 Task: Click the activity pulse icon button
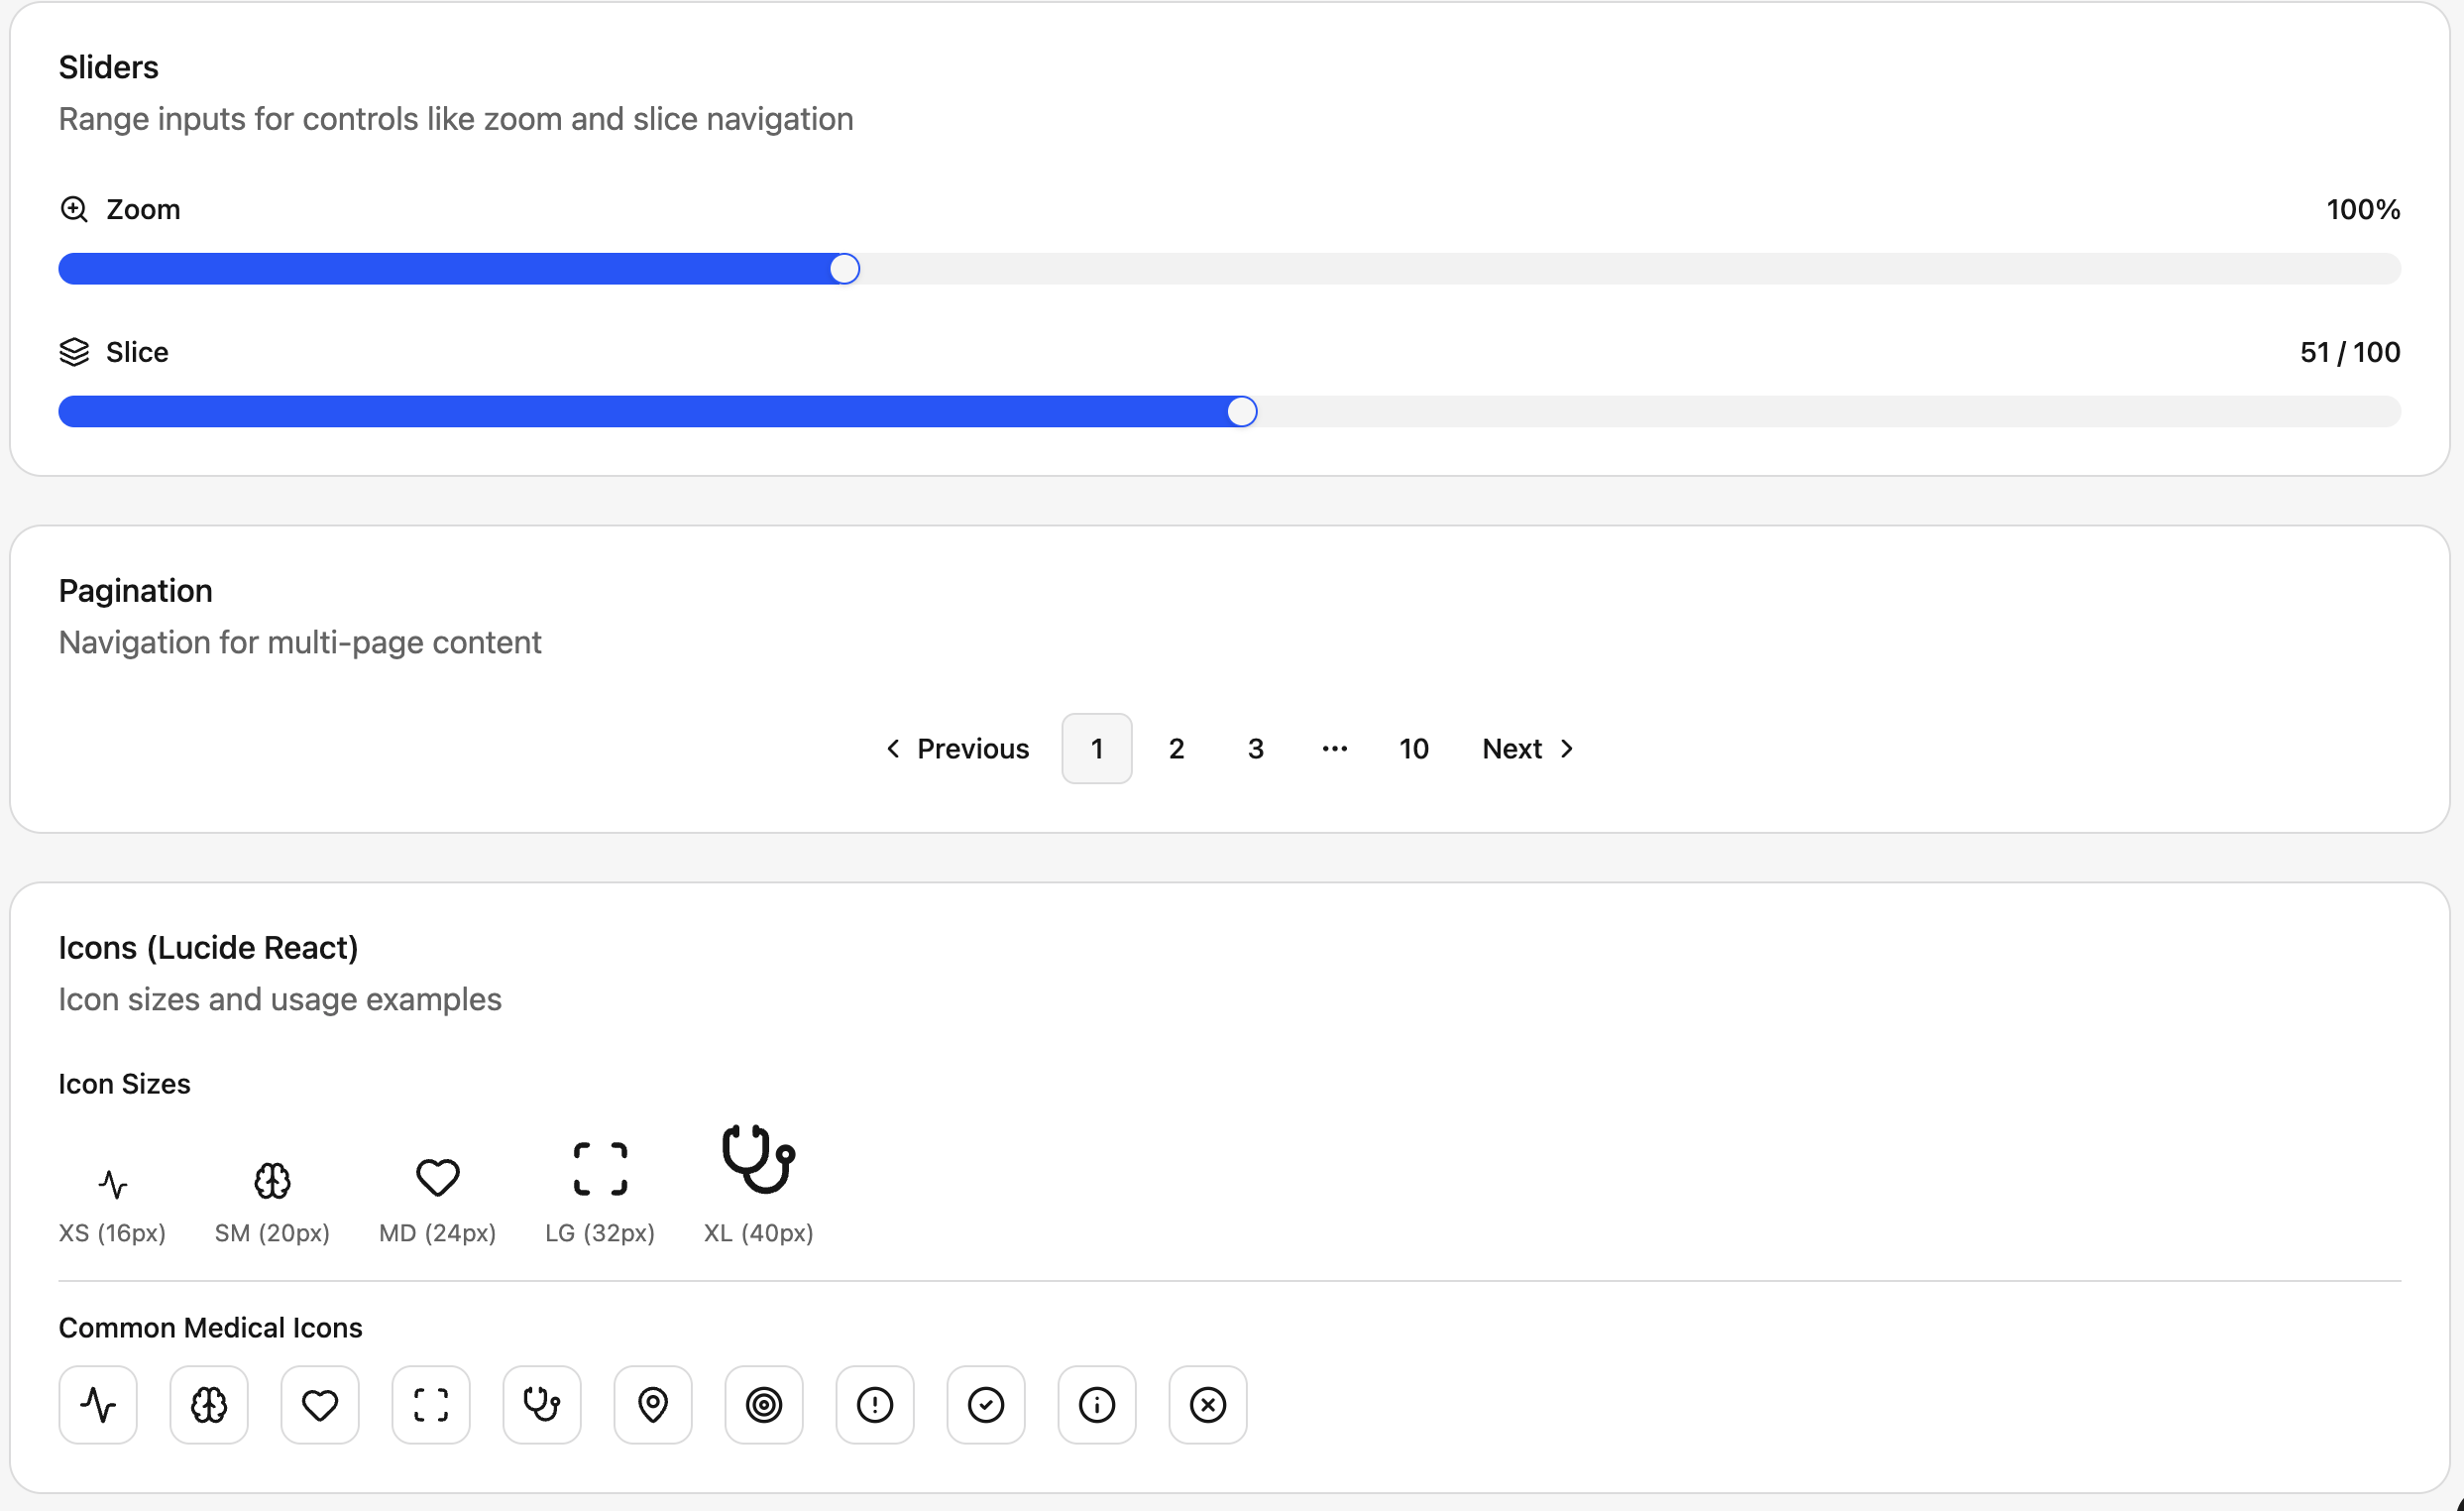click(98, 1404)
